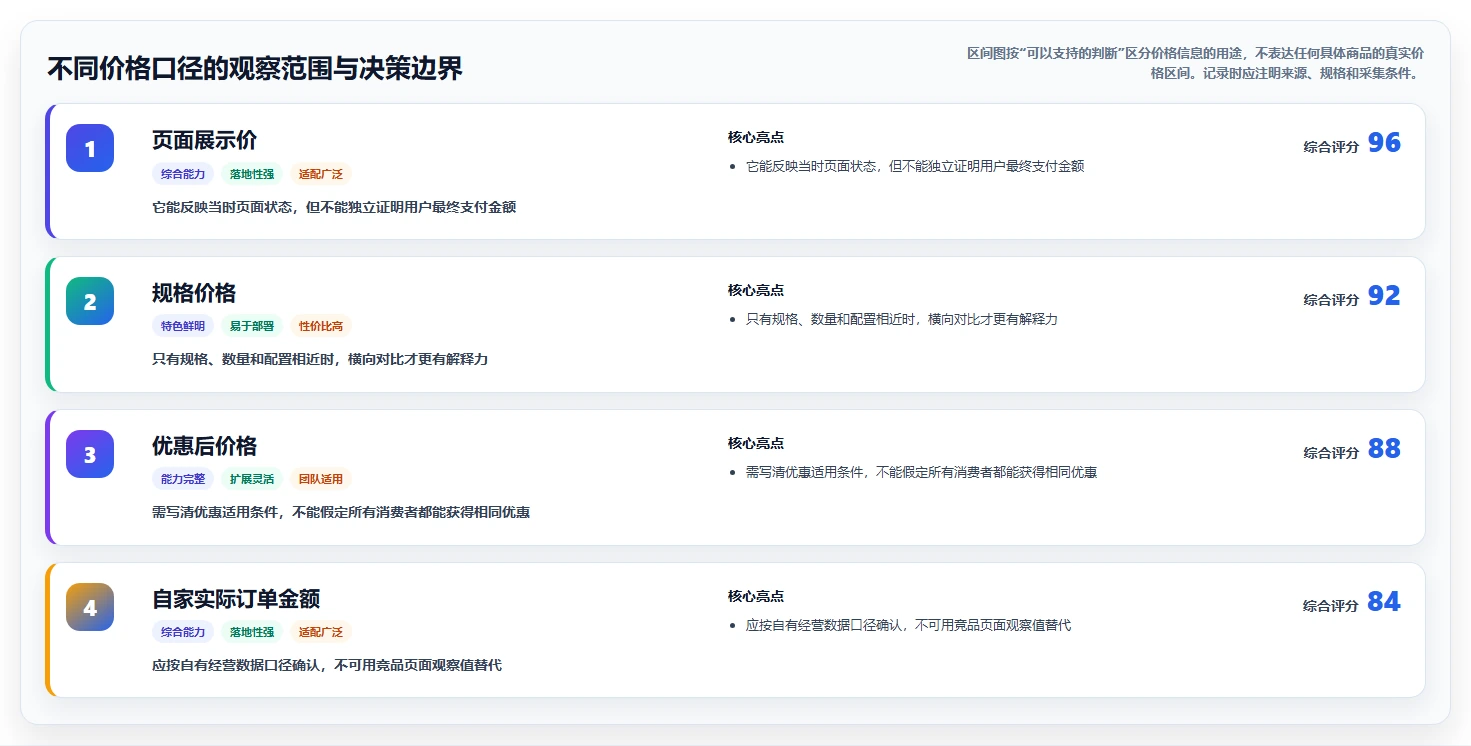Click the header note starting with 区间图按
Screen dimensions: 1471x746
(1195, 63)
